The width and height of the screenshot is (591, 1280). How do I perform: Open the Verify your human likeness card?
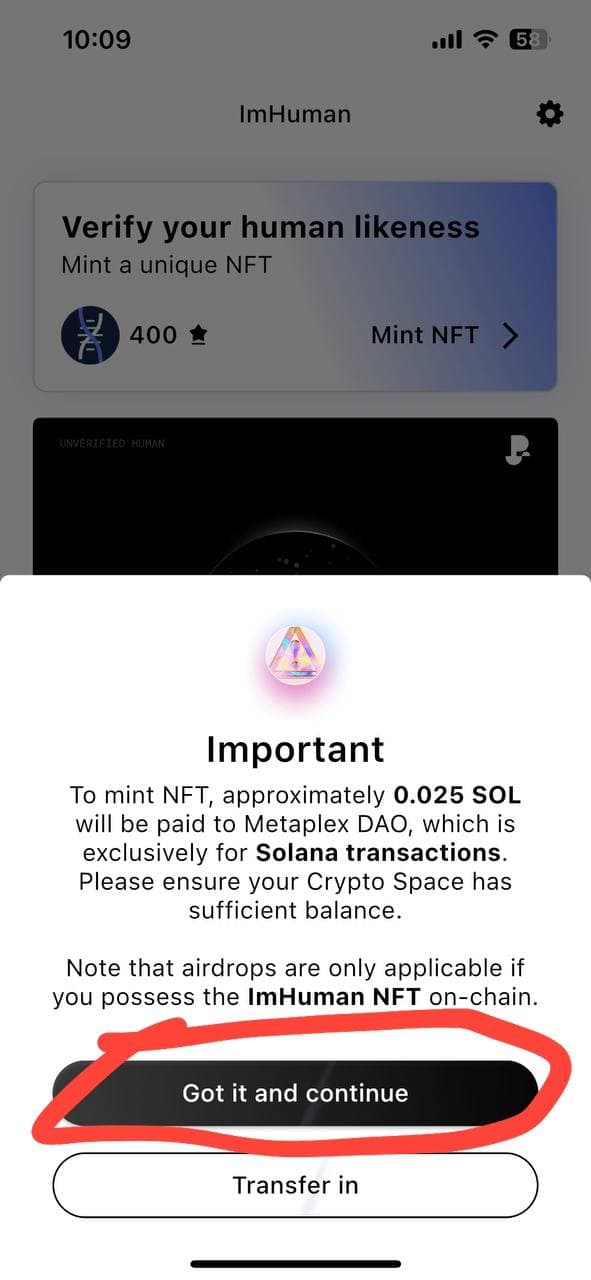295,286
